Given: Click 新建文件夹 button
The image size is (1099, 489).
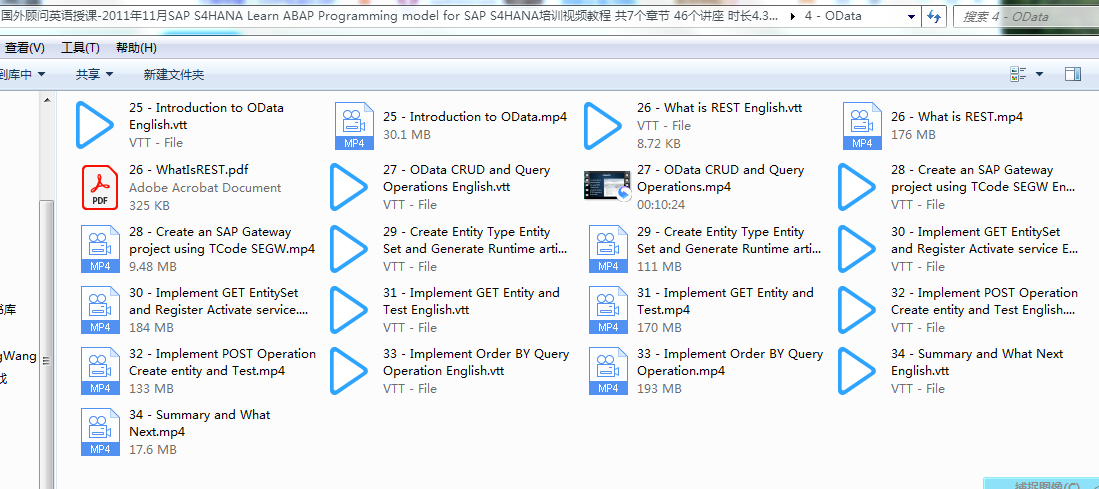Looking at the screenshot, I should (174, 74).
